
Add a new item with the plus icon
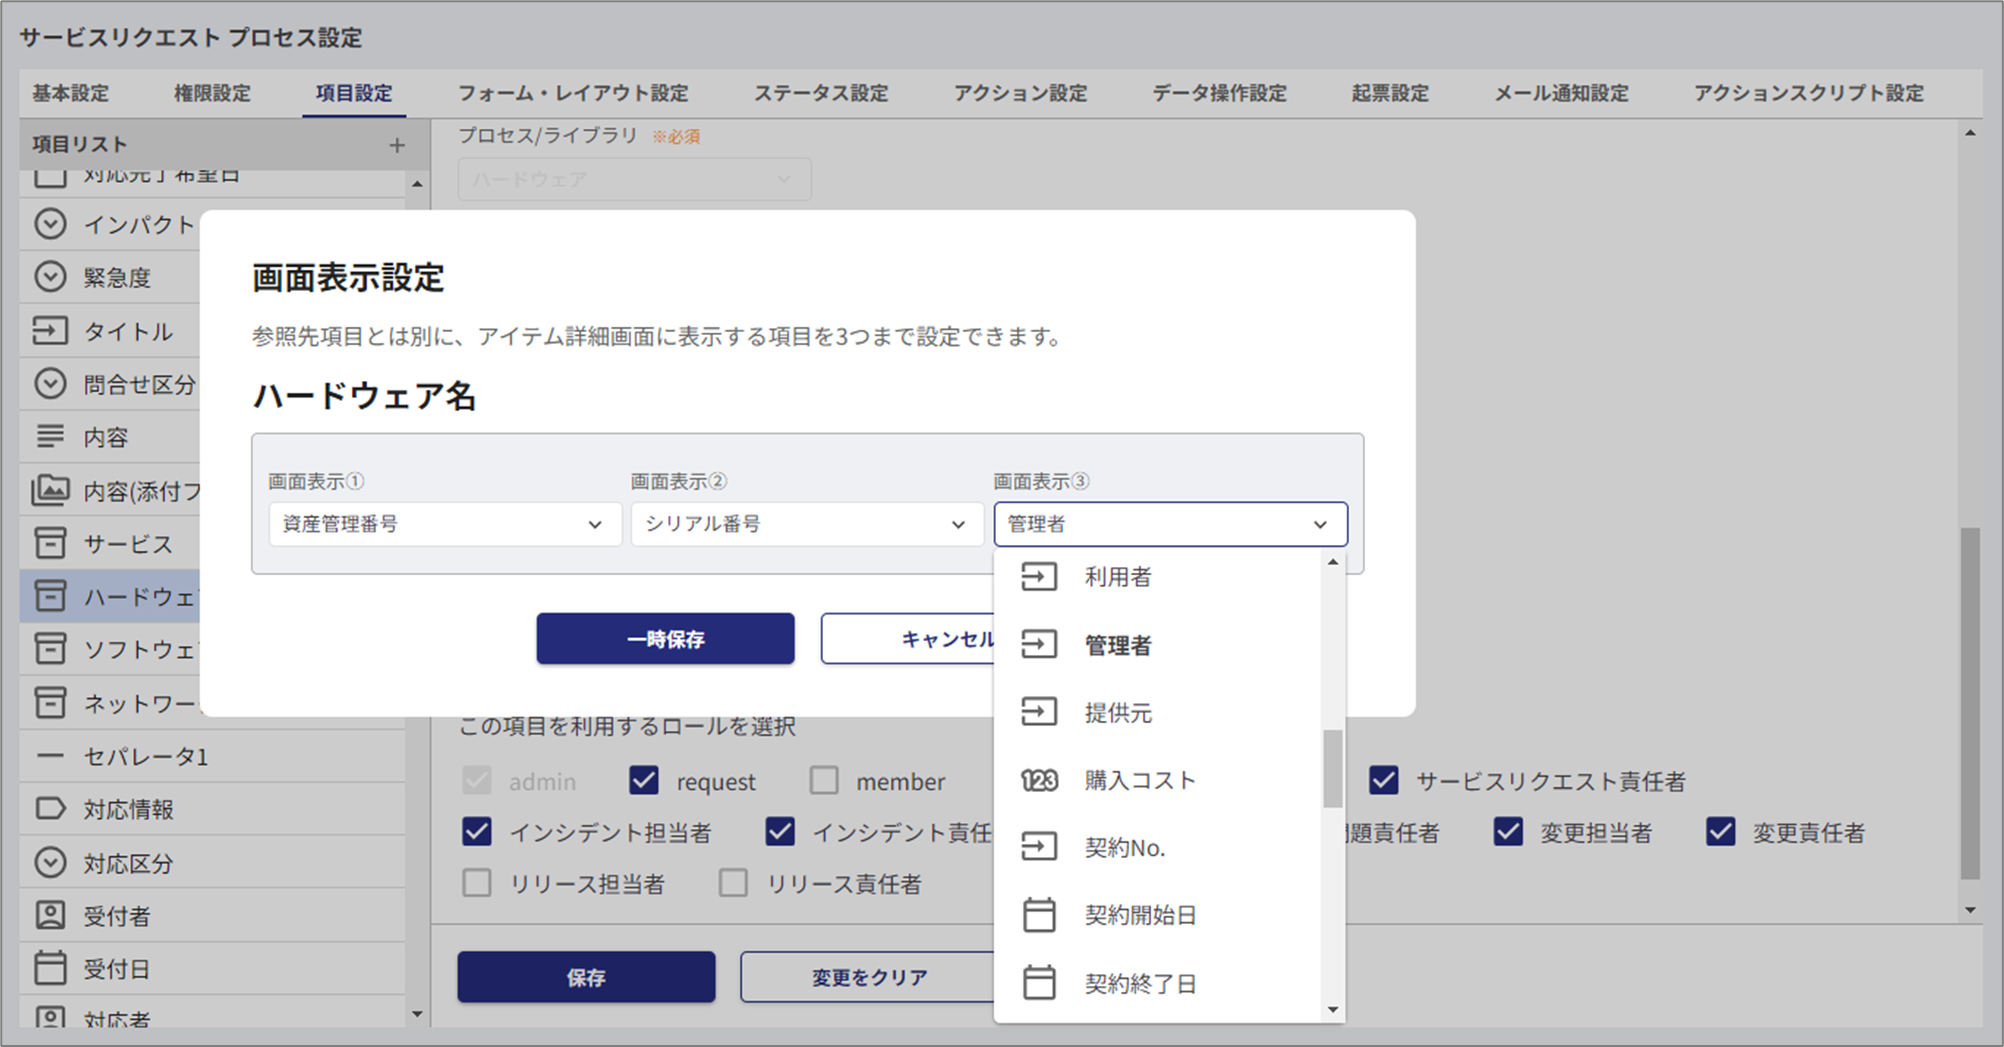pos(397,146)
